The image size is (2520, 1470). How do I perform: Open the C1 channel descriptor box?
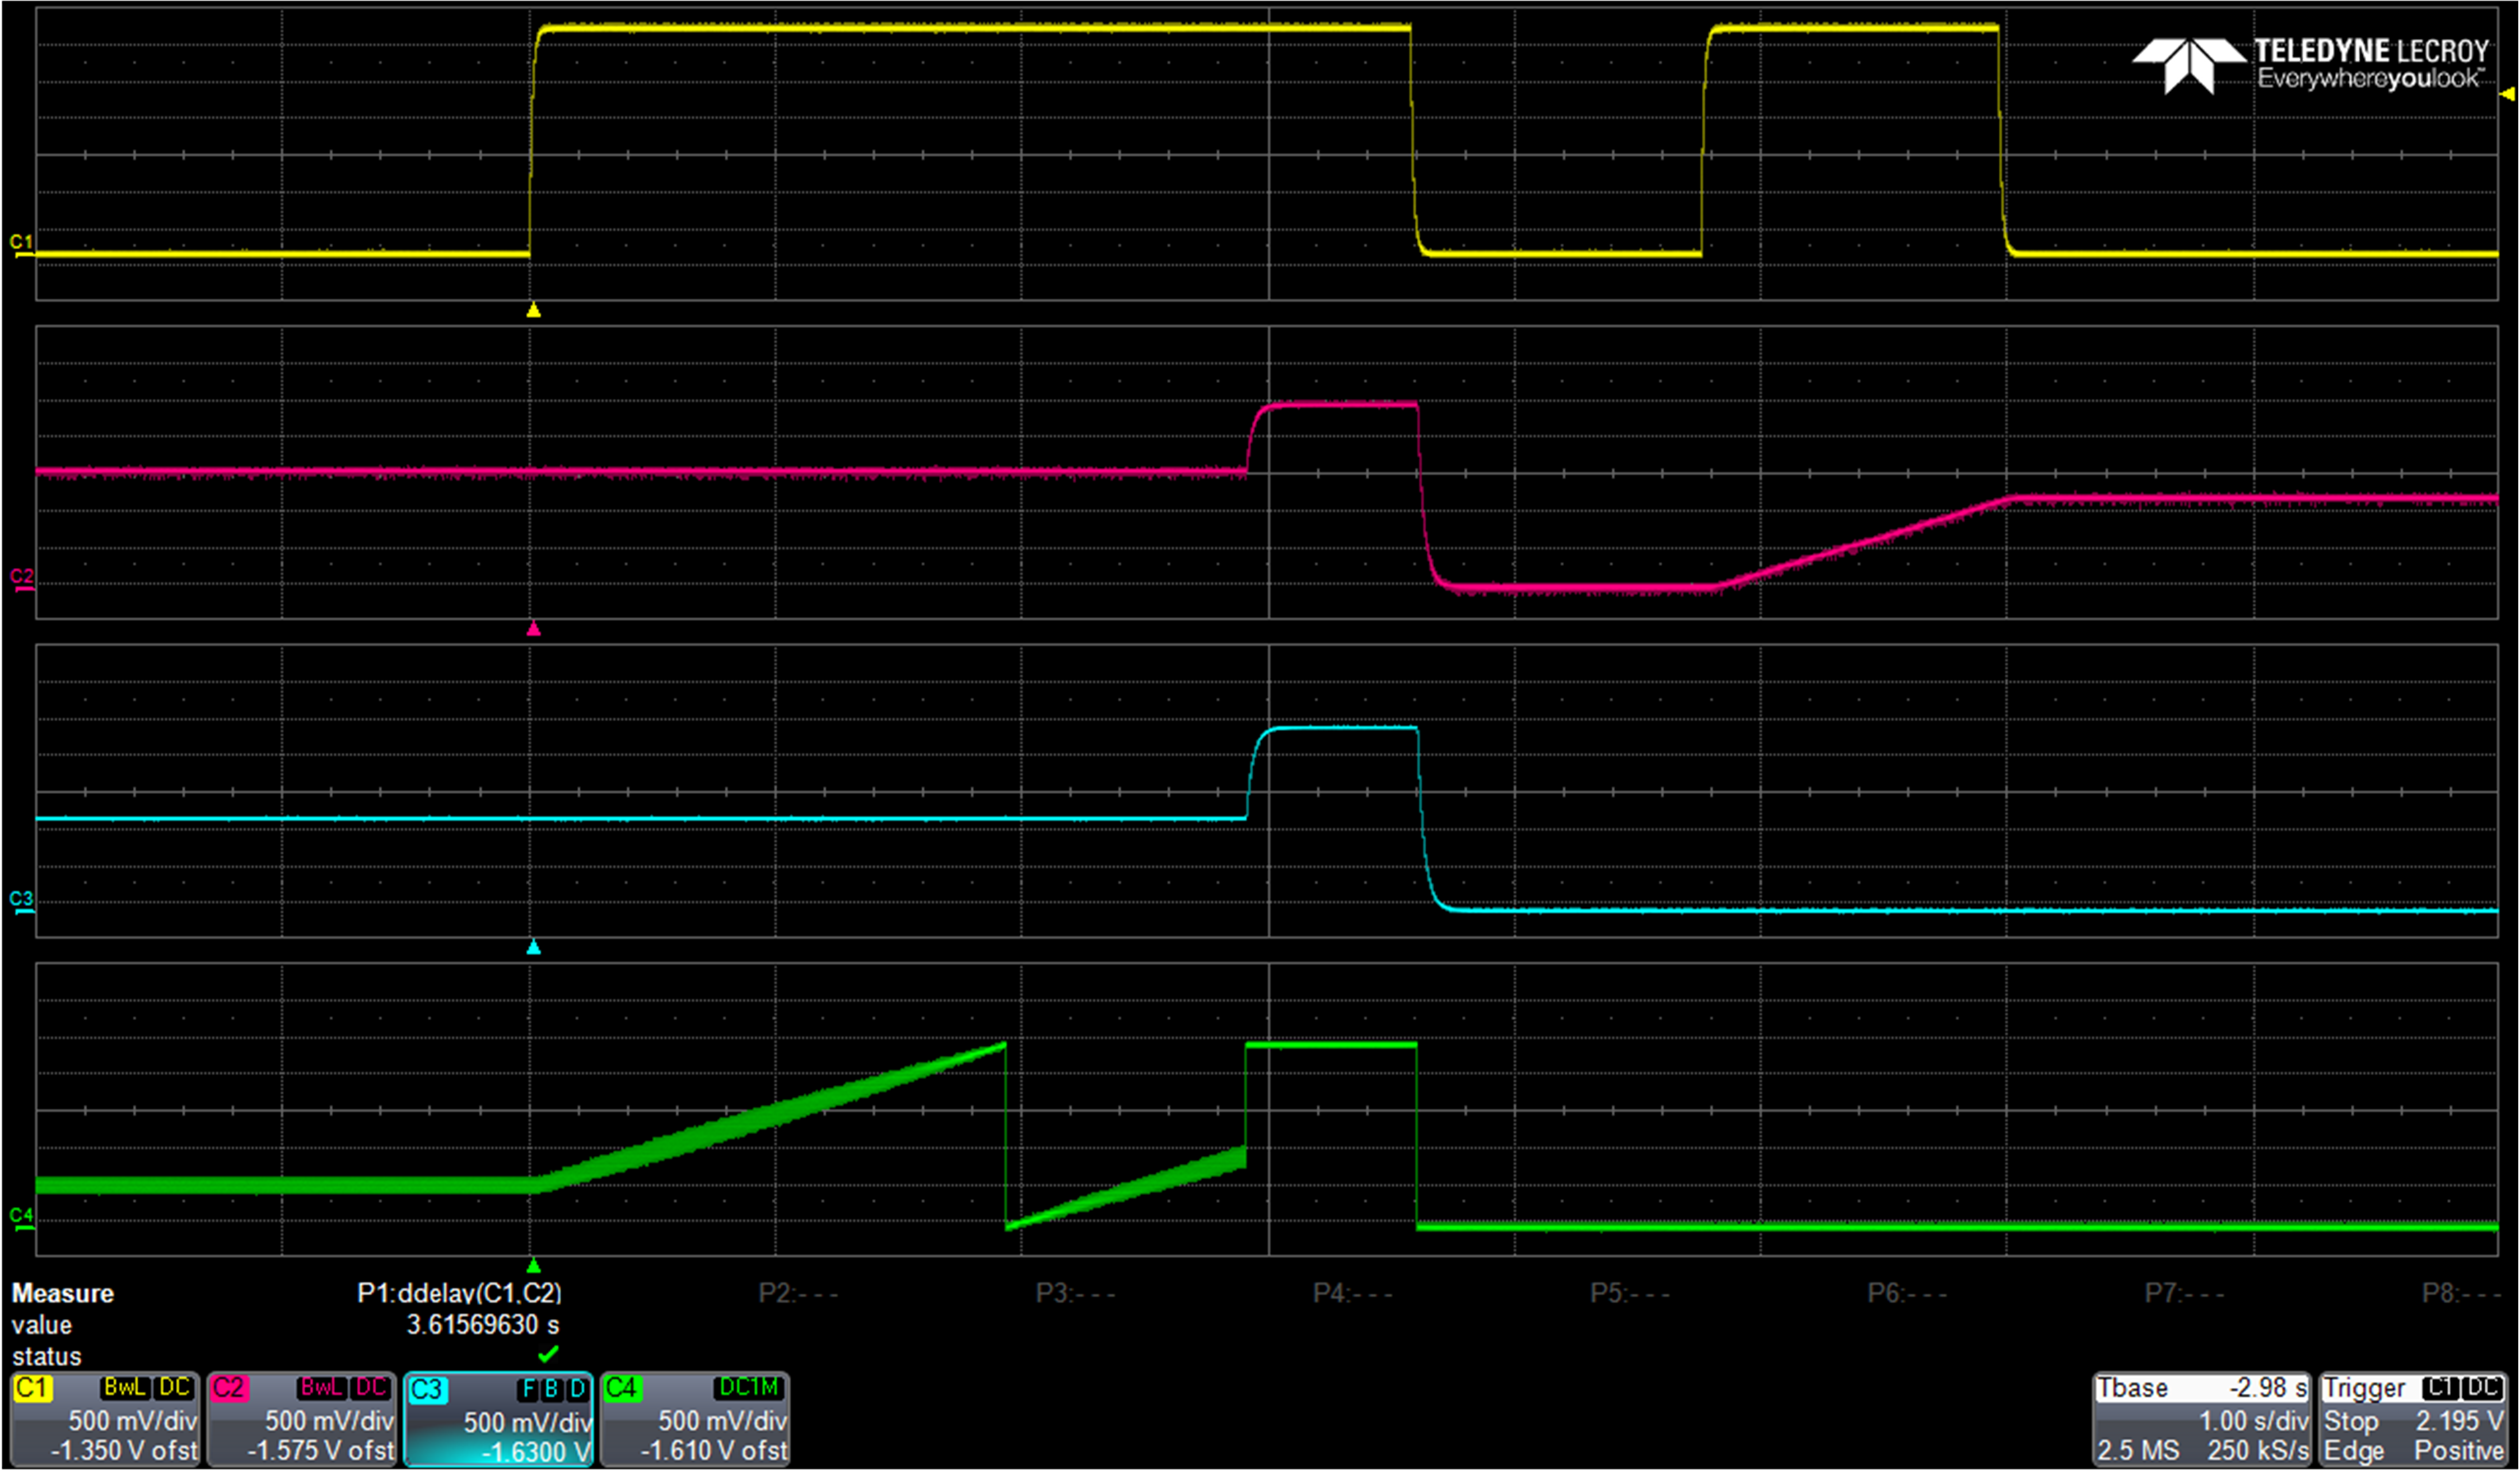(104, 1419)
